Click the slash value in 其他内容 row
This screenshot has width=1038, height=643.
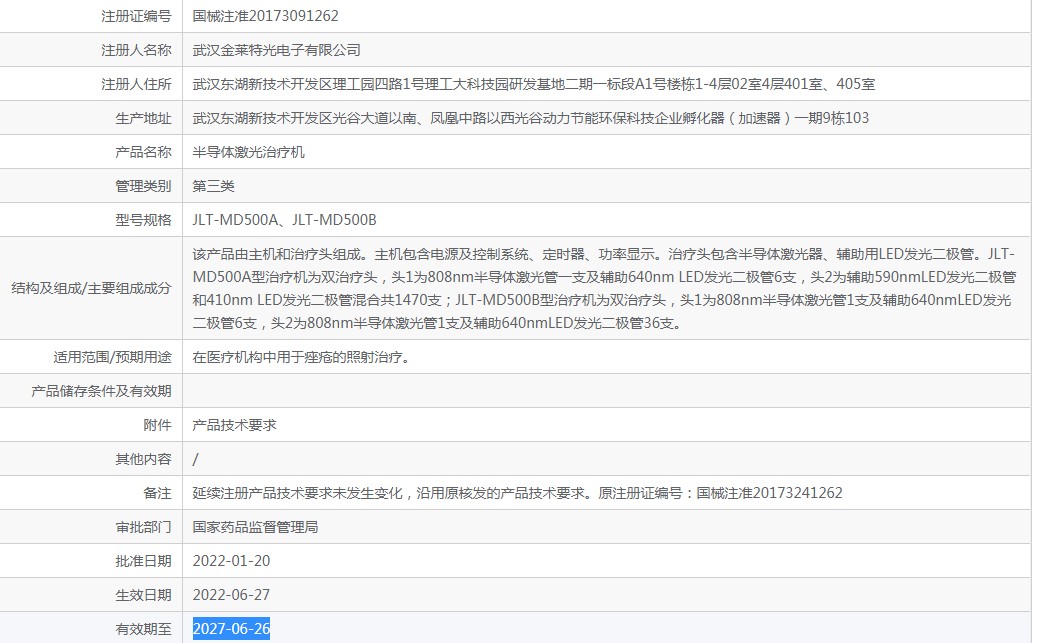pos(195,460)
